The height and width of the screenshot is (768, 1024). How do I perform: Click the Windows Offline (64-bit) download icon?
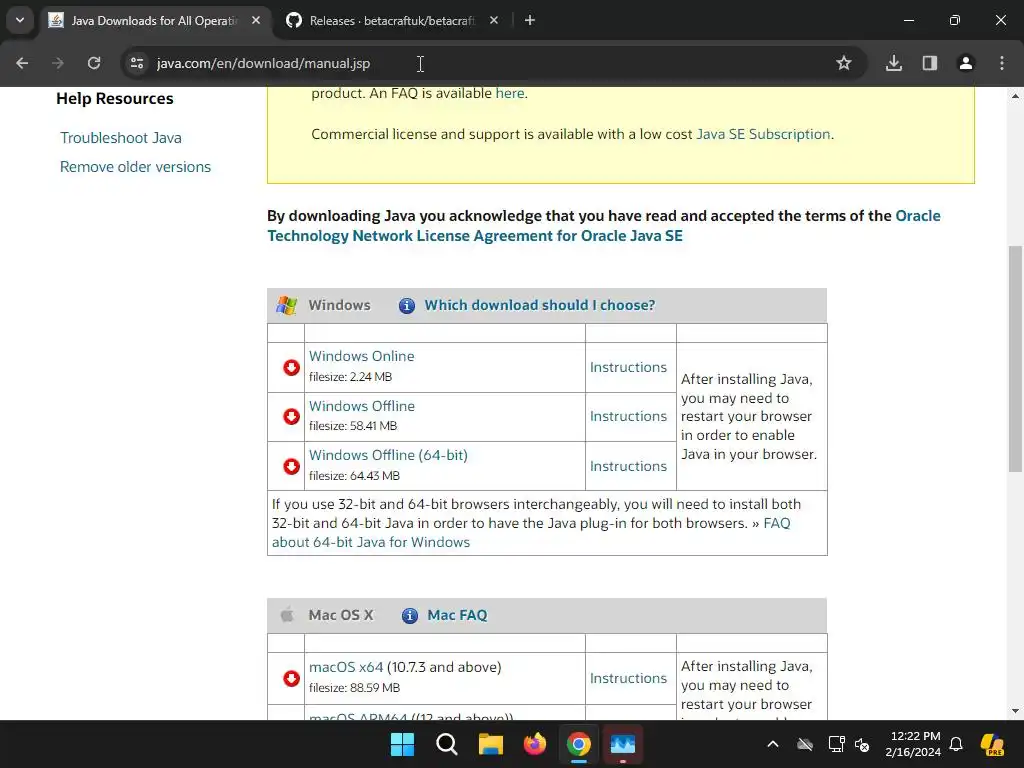(x=291, y=466)
